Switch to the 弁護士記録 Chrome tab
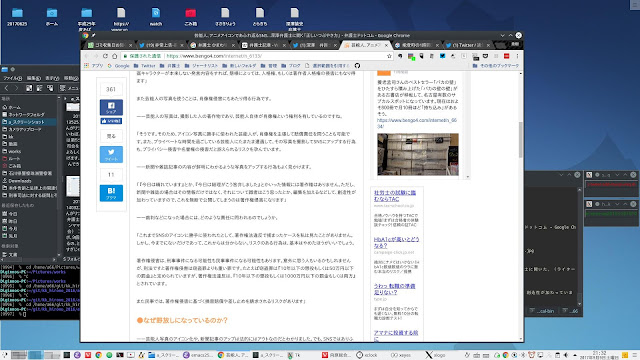This screenshot has height=360, width=640. pyautogui.click(x=264, y=45)
